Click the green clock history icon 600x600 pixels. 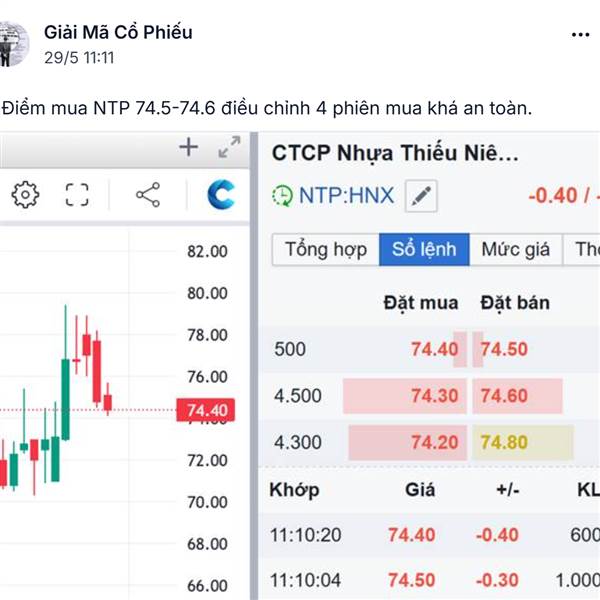282,196
